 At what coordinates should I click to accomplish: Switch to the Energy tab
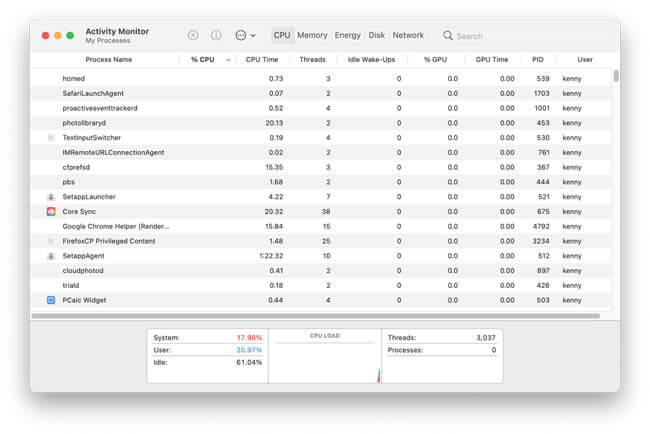click(x=347, y=35)
